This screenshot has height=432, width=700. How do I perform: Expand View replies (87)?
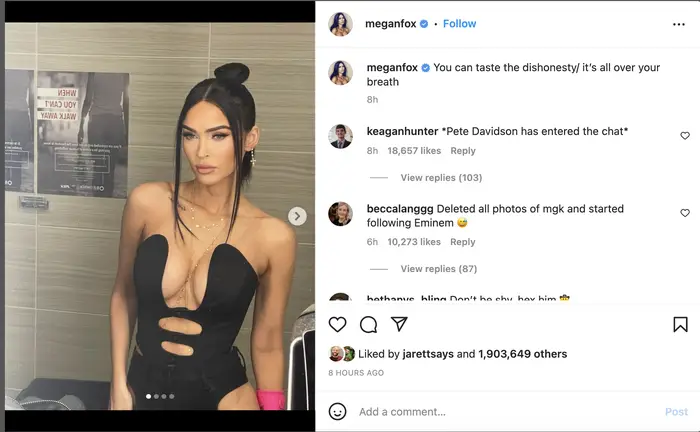pos(438,269)
